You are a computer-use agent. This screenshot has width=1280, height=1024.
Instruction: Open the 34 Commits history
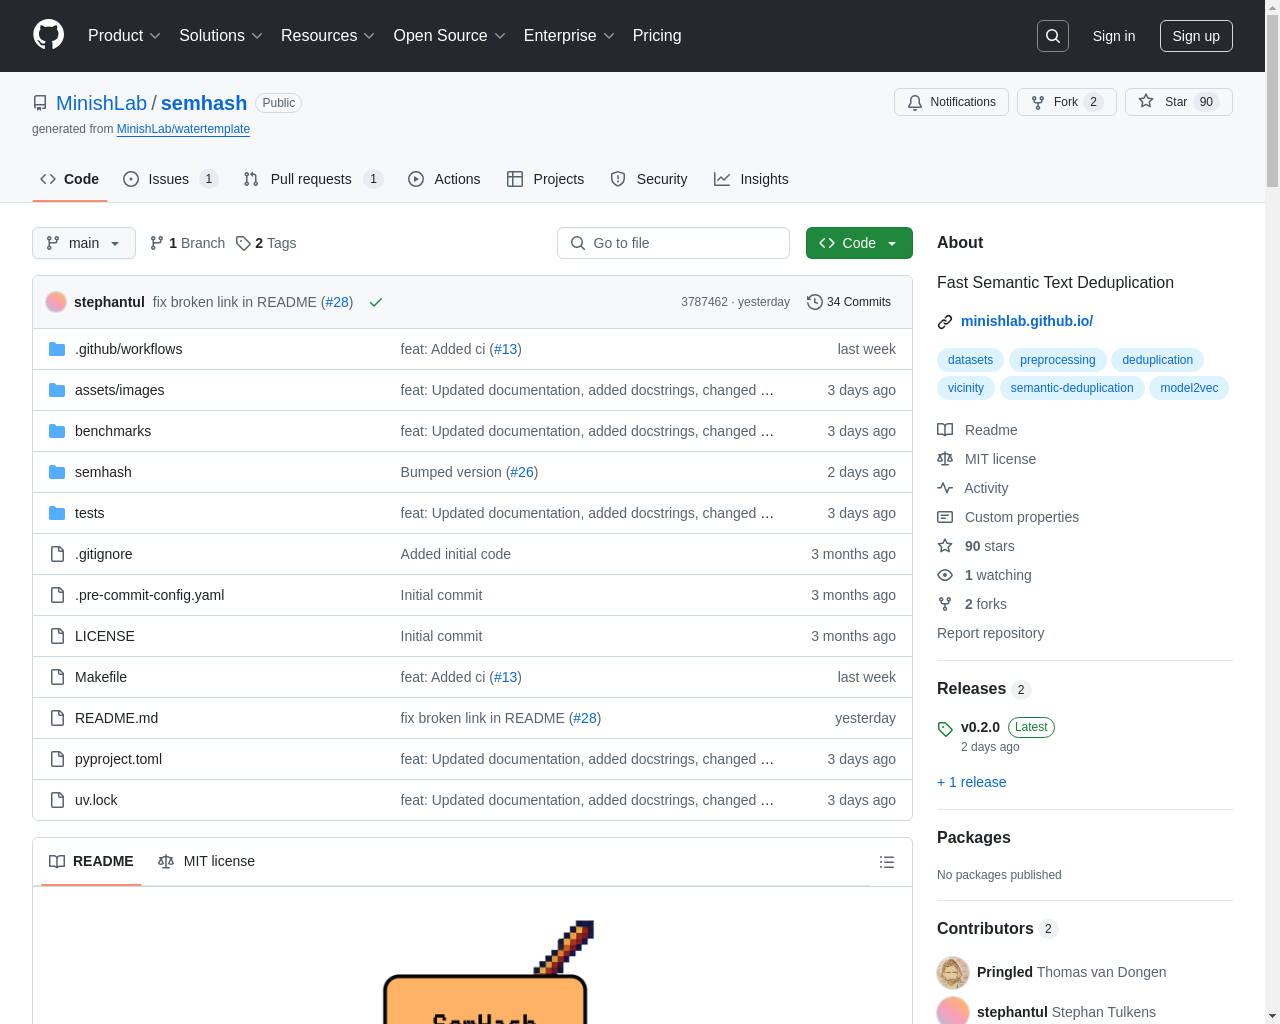[x=848, y=302]
